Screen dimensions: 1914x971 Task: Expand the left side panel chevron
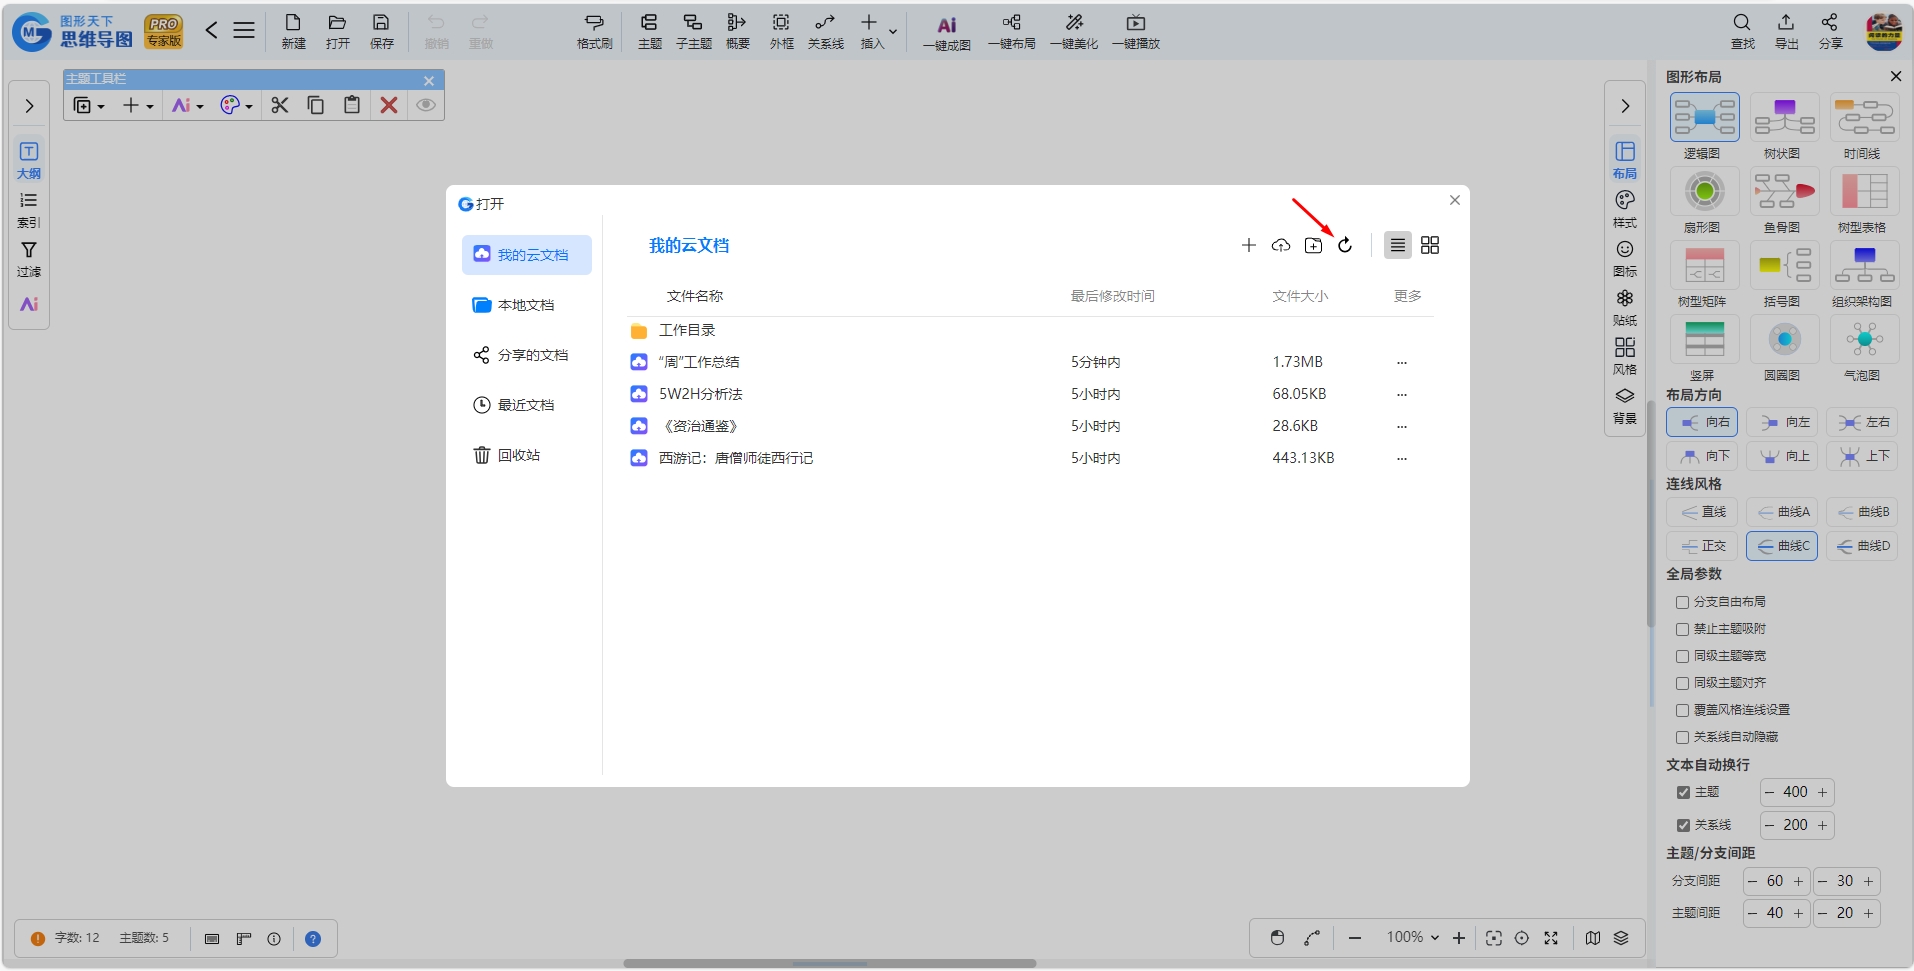tap(29, 106)
